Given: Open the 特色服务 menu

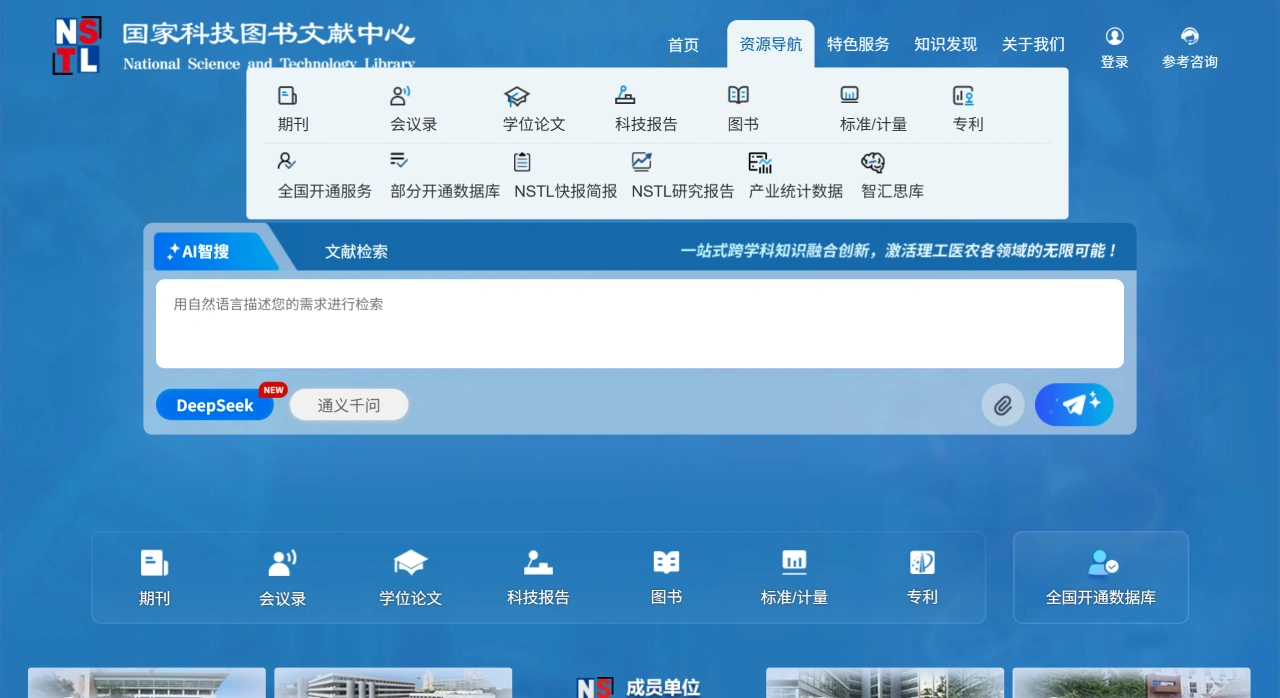Looking at the screenshot, I should pos(858,44).
